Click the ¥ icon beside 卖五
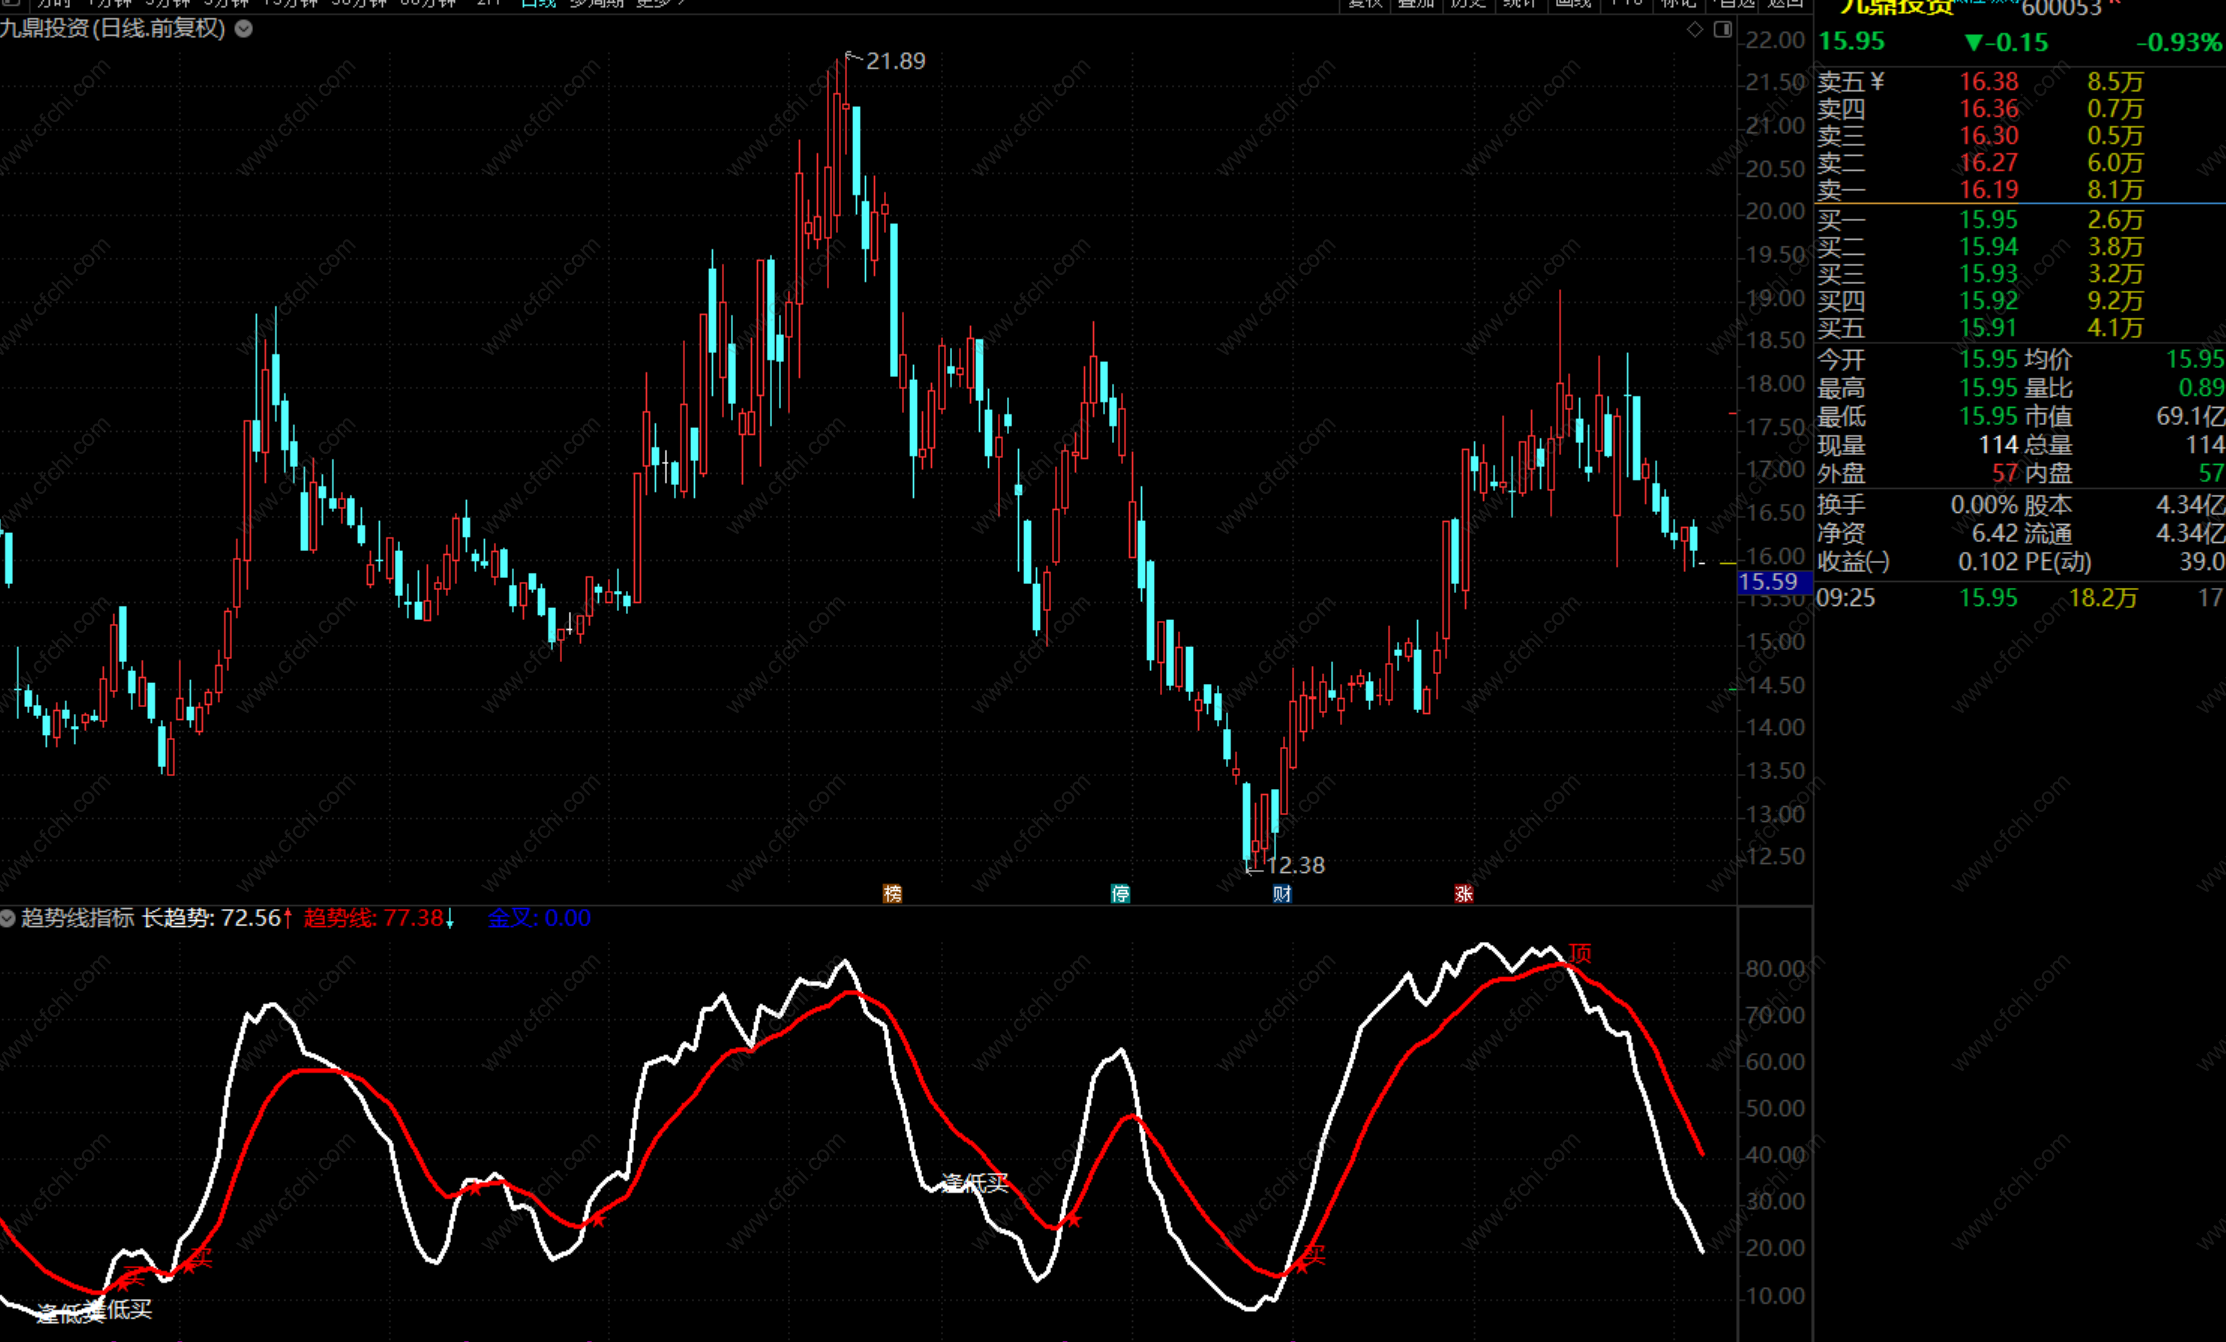 (1877, 81)
